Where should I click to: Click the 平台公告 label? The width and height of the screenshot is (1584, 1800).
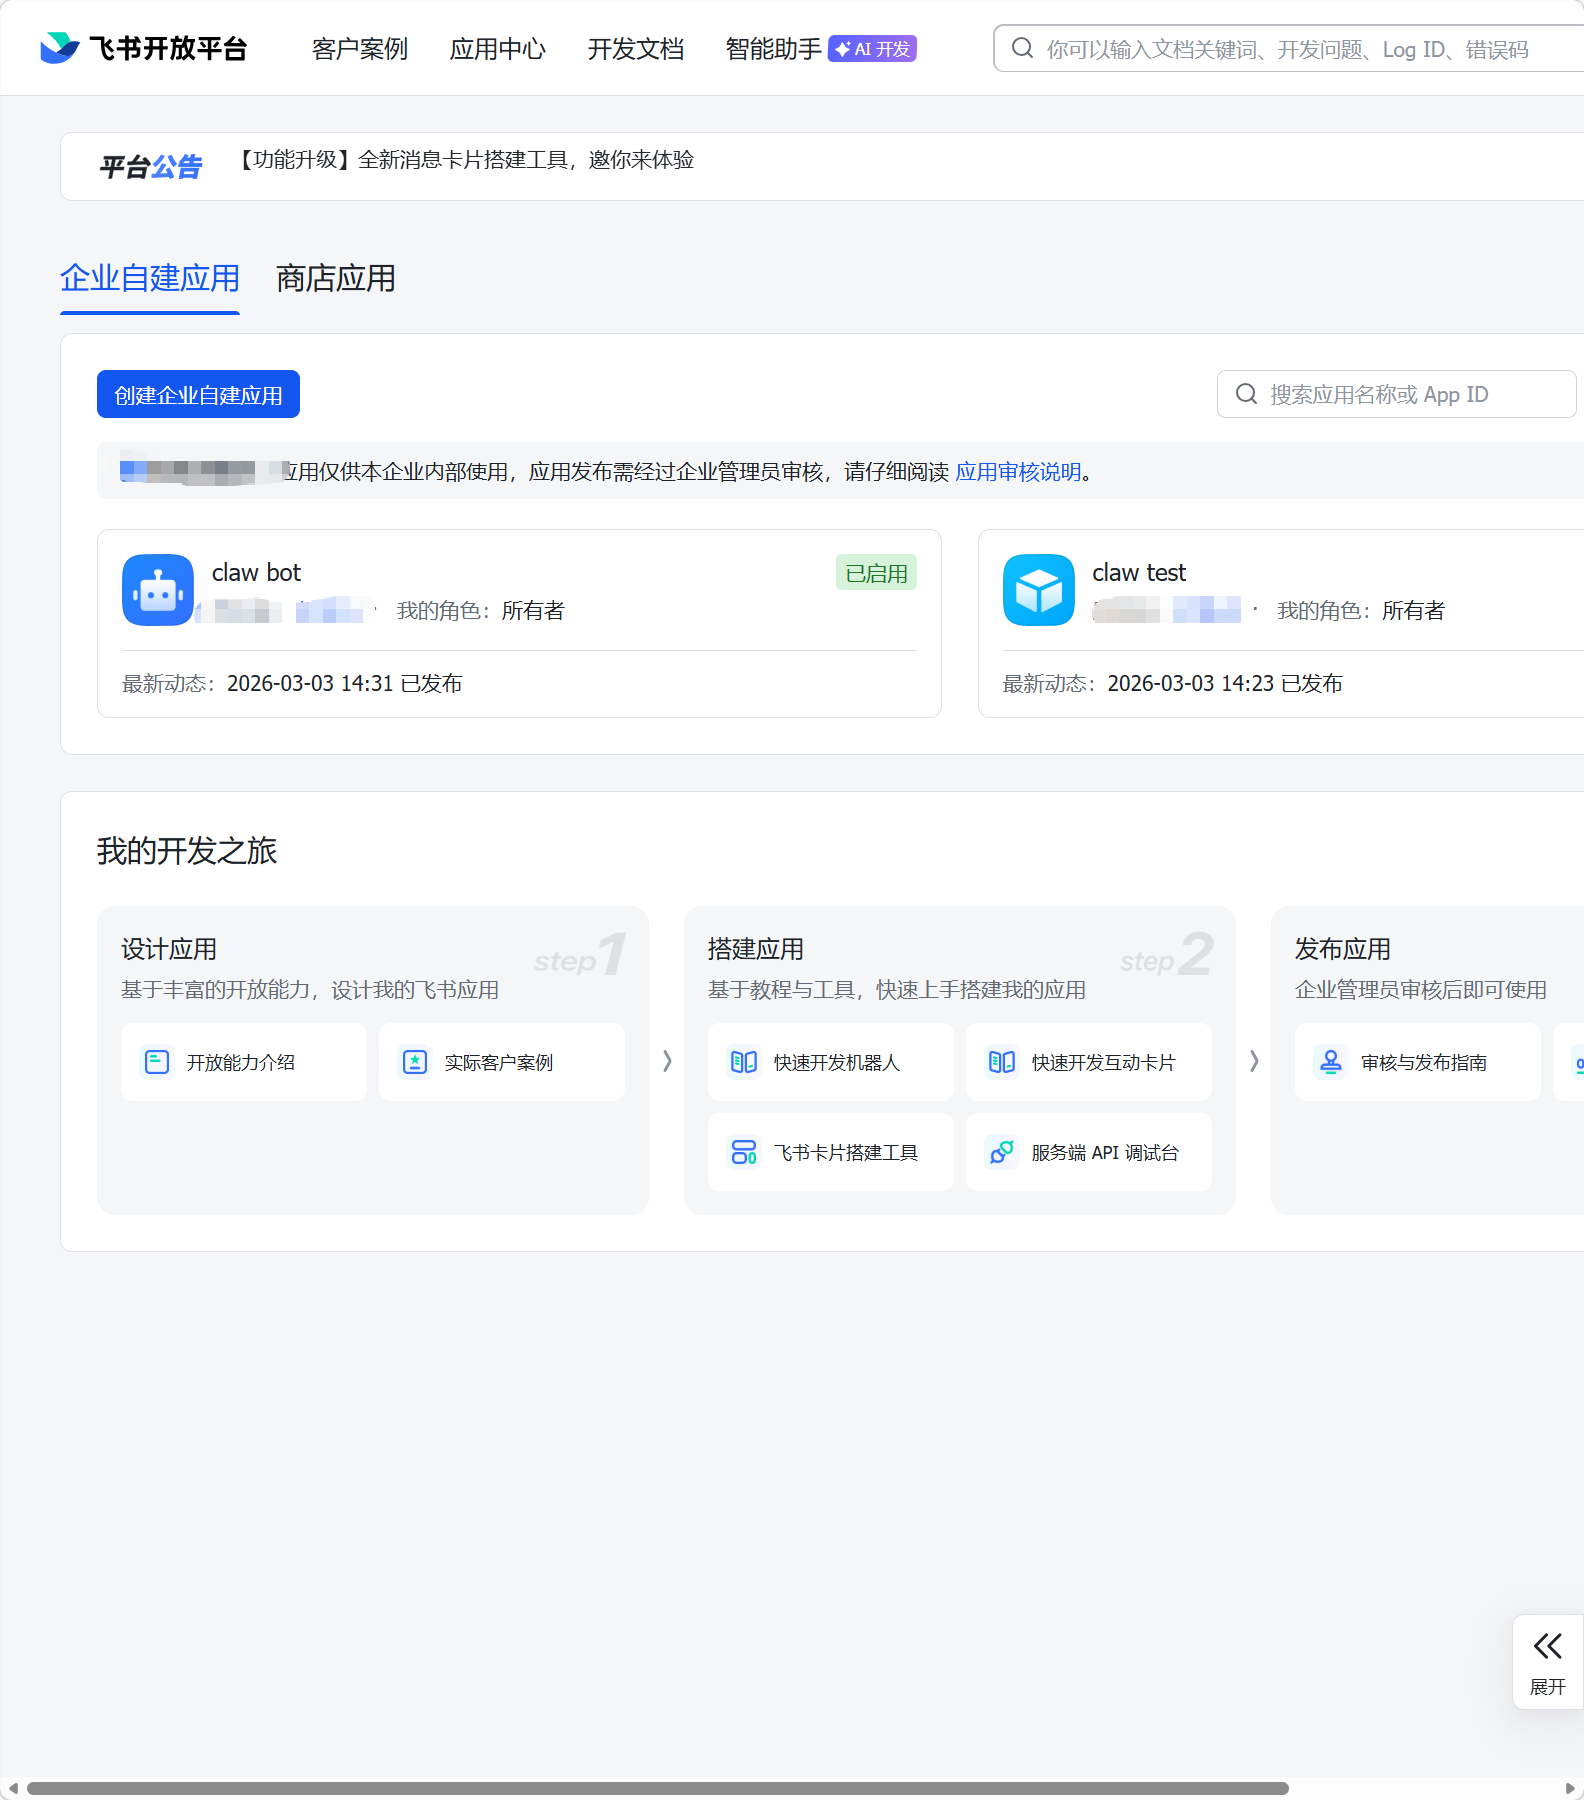(150, 166)
